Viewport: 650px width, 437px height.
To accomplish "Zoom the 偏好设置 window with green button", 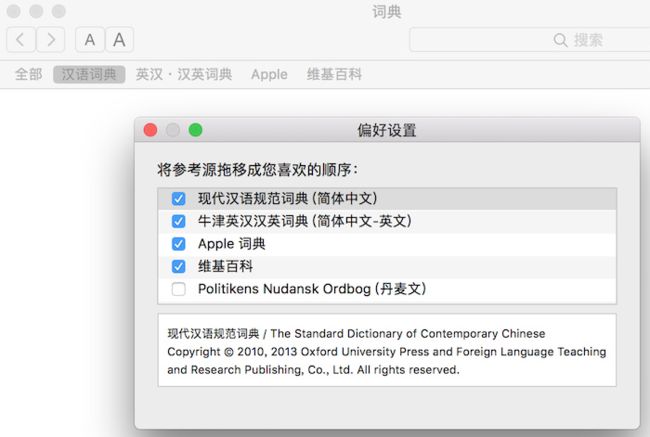I will [195, 130].
